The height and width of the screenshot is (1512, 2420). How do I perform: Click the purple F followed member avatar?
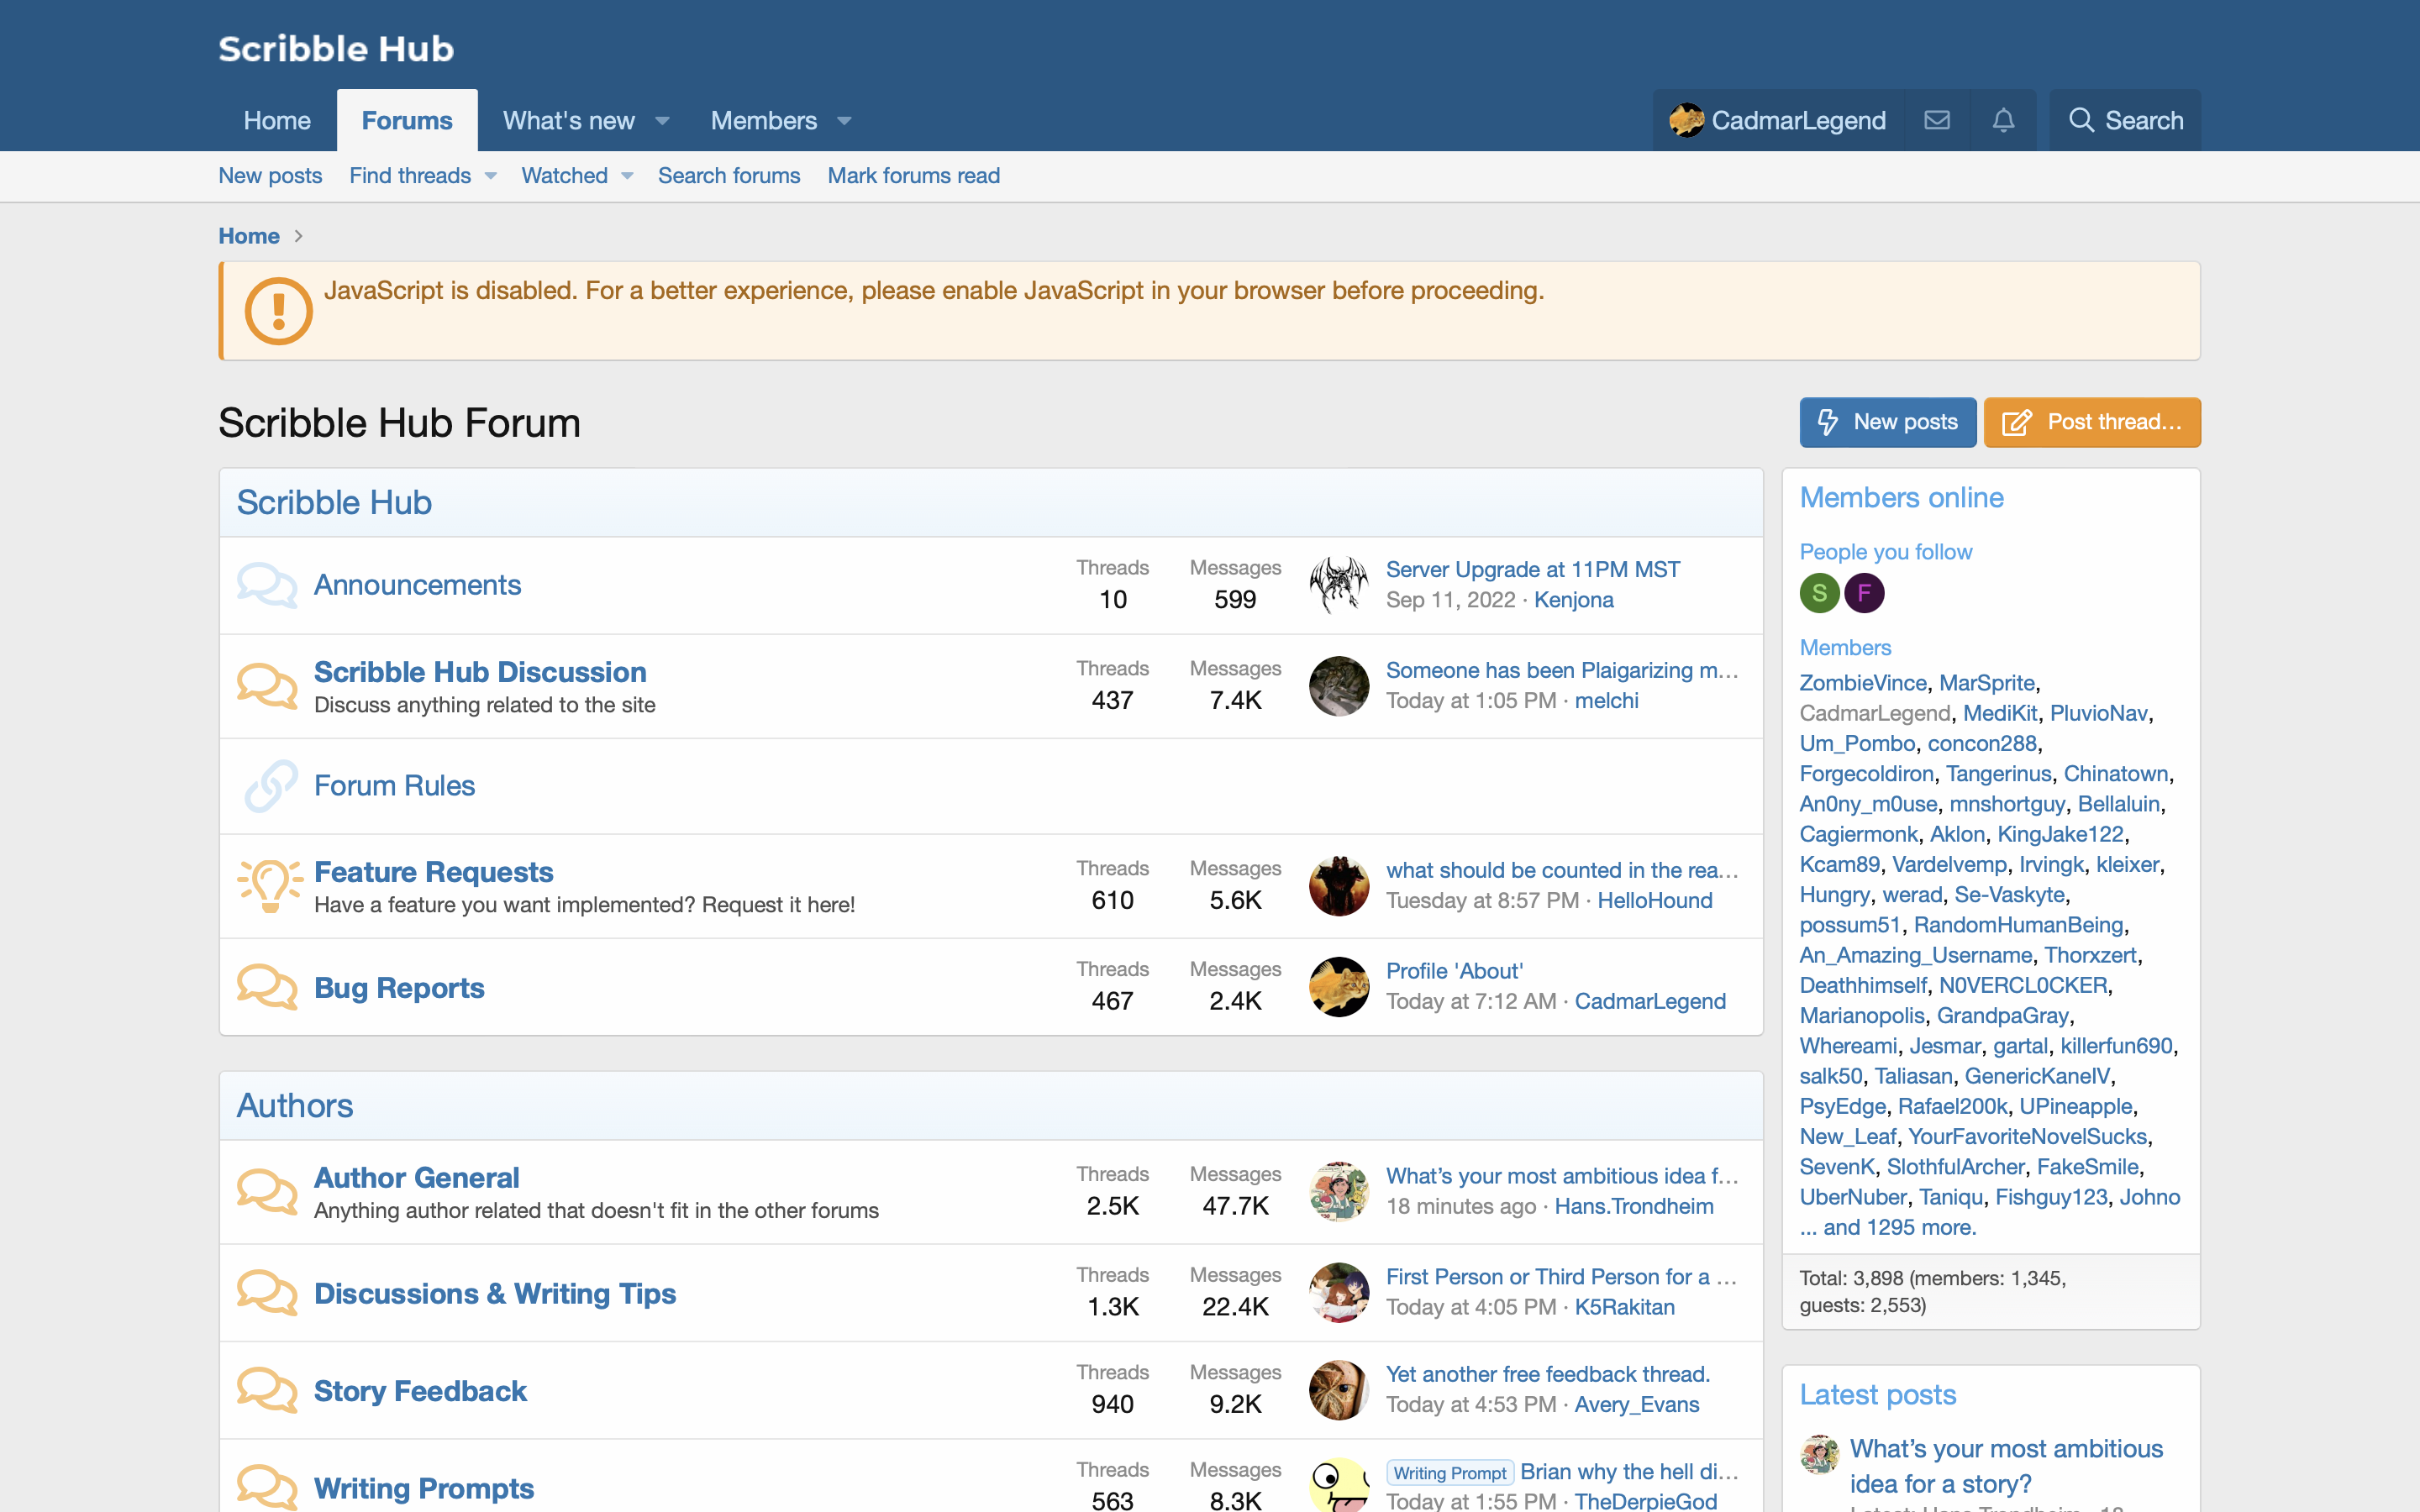point(1864,593)
